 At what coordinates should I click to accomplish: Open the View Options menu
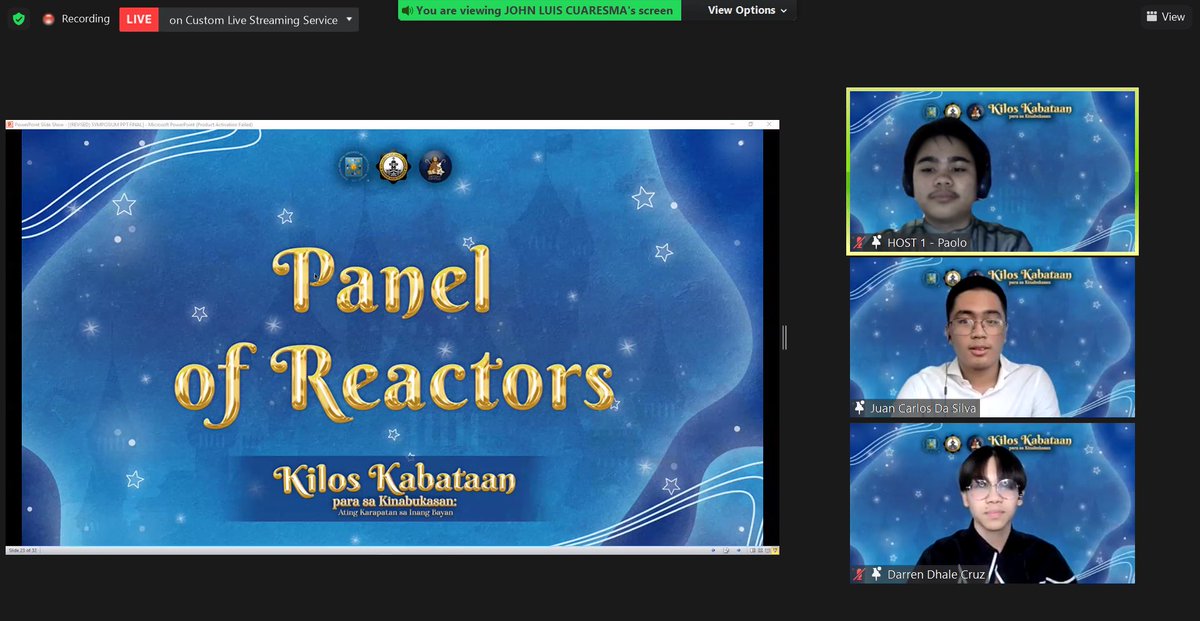747,10
